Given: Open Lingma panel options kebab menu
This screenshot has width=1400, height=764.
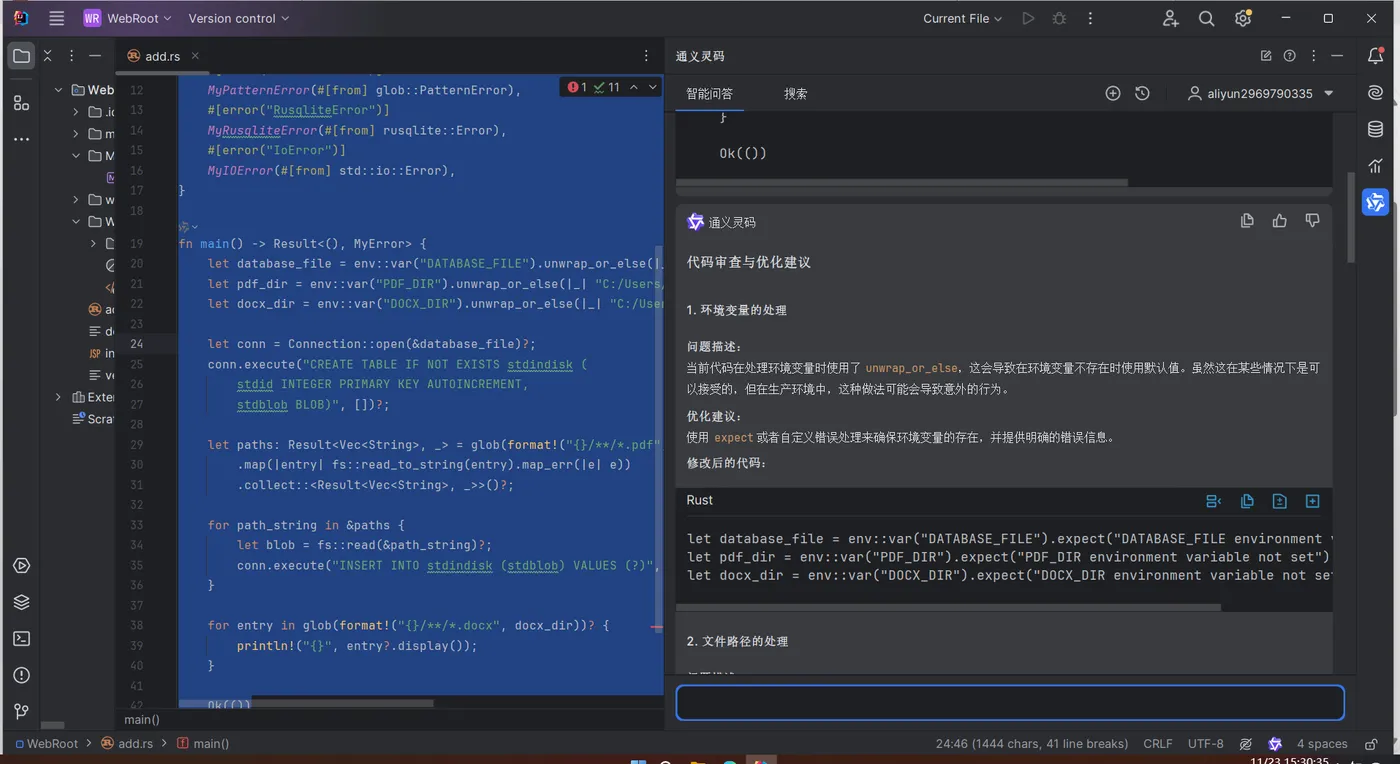Looking at the screenshot, I should [1314, 56].
